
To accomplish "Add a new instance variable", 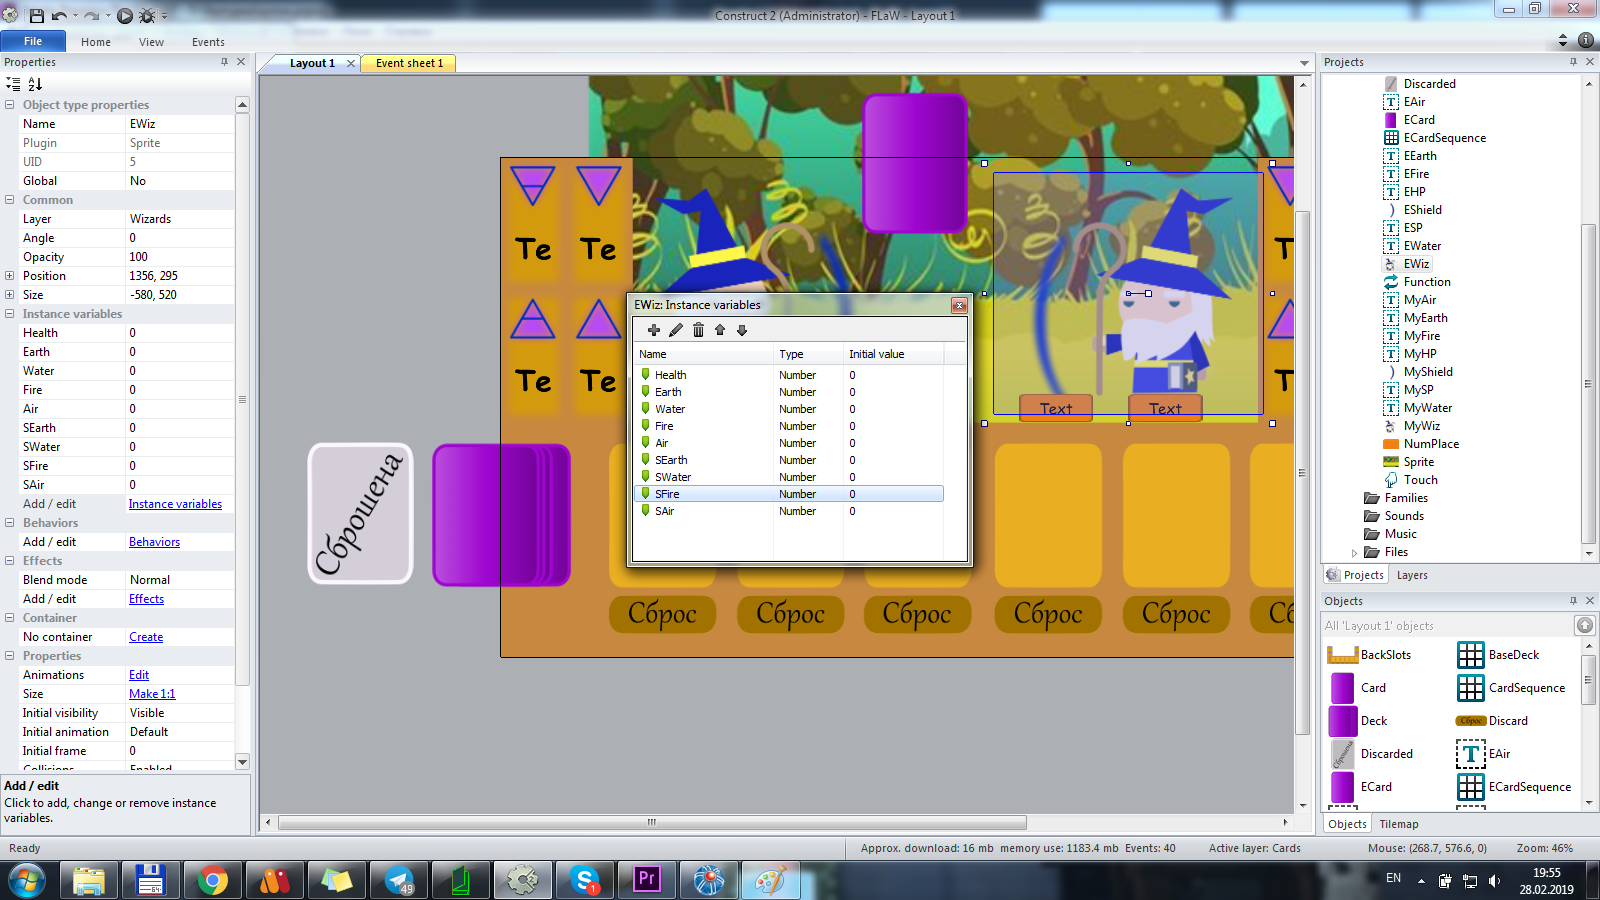I will point(654,330).
